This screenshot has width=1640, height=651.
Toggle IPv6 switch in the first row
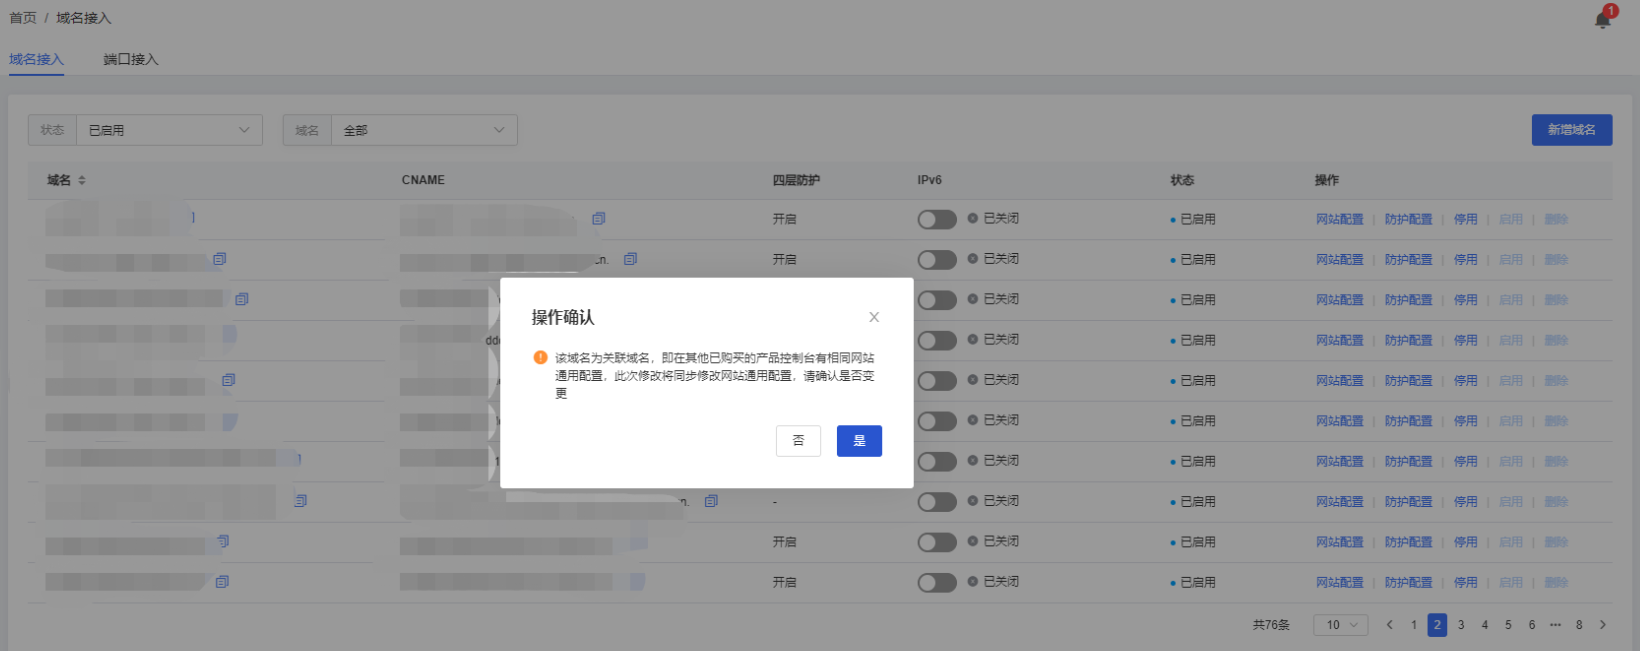click(937, 219)
